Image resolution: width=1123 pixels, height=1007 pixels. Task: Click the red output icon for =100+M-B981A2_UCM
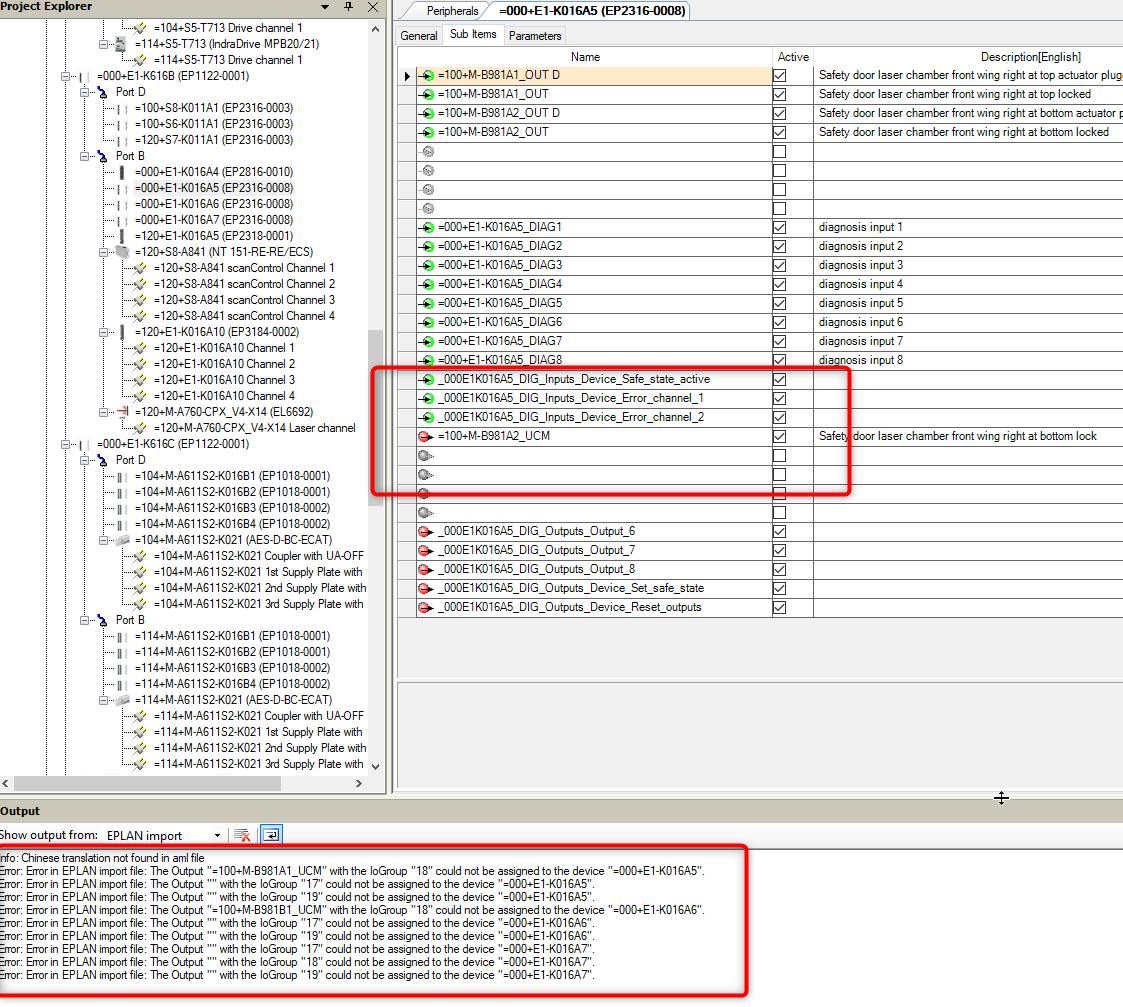(426, 437)
